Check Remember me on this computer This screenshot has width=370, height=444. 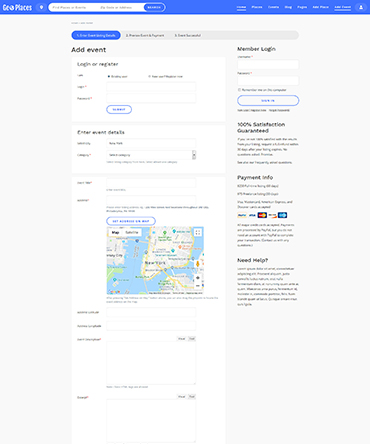click(x=239, y=90)
